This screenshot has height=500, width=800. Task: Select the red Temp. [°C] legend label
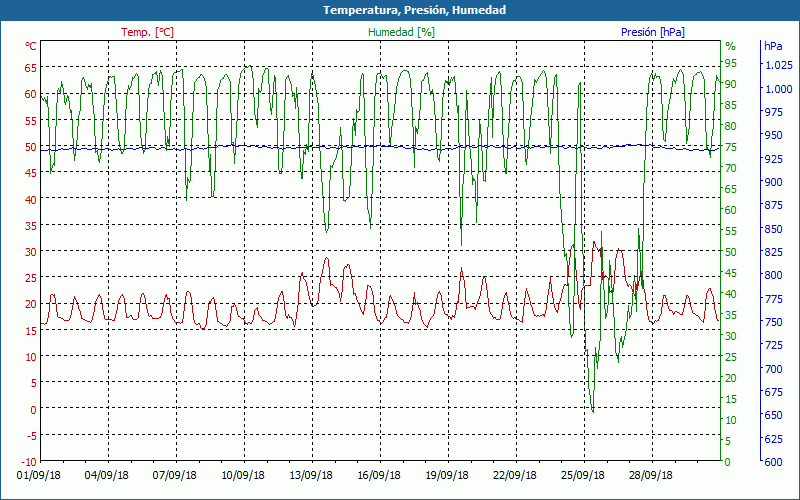147,32
